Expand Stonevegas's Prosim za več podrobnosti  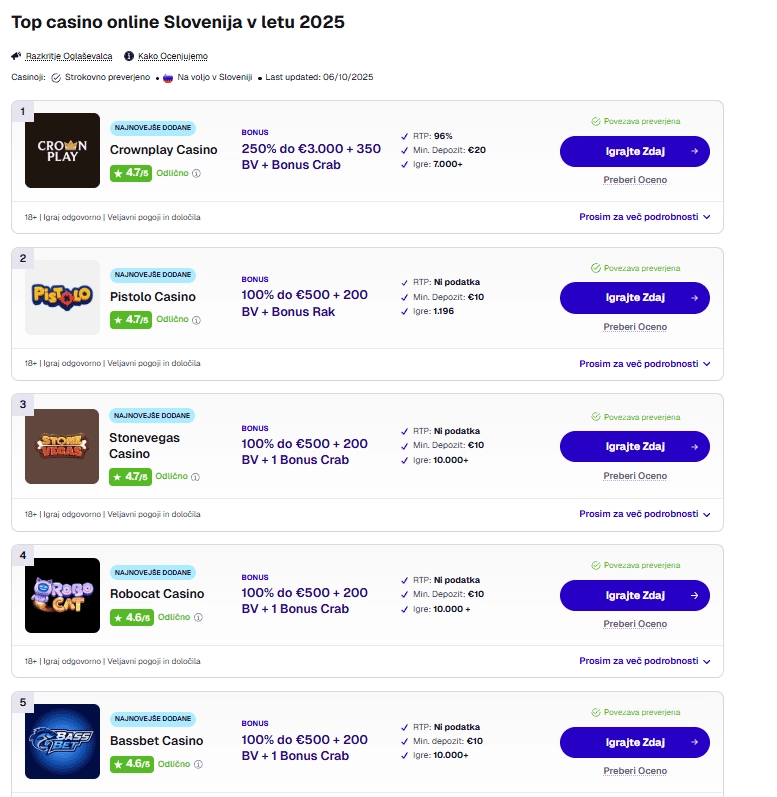644,514
